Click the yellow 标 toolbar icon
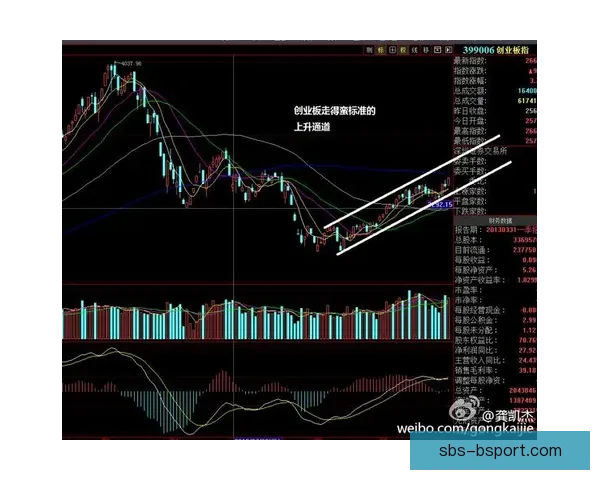600x480 pixels. tap(381, 50)
